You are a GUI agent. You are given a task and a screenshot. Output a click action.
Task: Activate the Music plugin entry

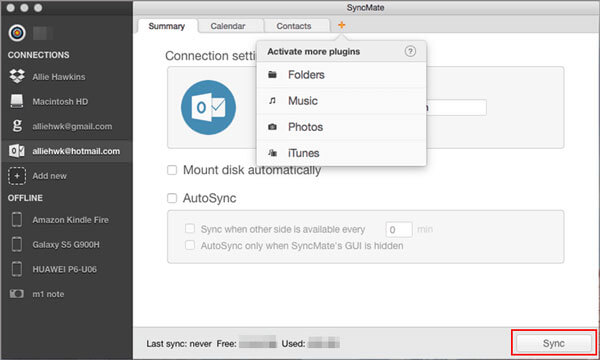(341, 101)
